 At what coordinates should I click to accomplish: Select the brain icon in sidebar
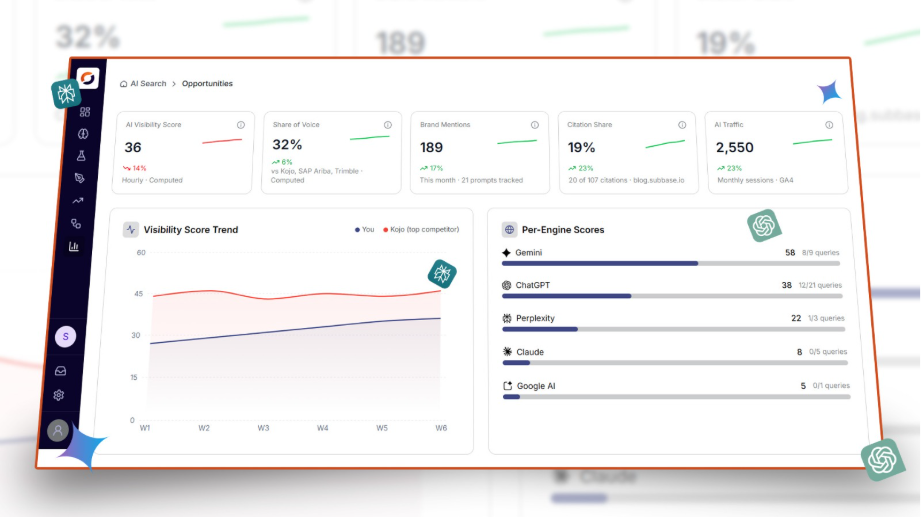(83, 134)
